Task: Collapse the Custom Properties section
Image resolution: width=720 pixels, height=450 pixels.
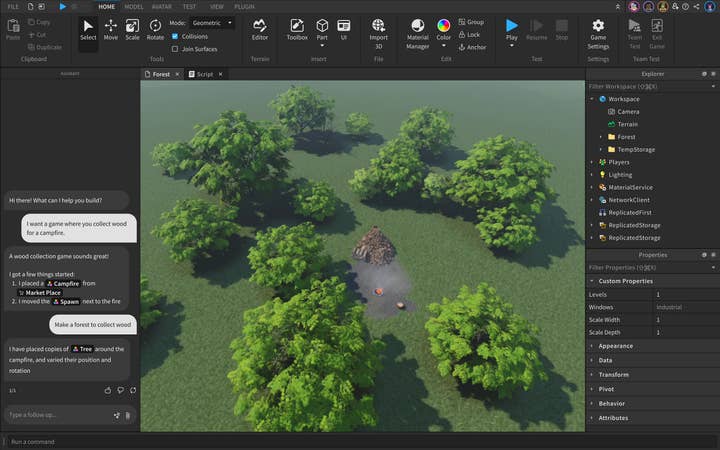Action: point(592,281)
